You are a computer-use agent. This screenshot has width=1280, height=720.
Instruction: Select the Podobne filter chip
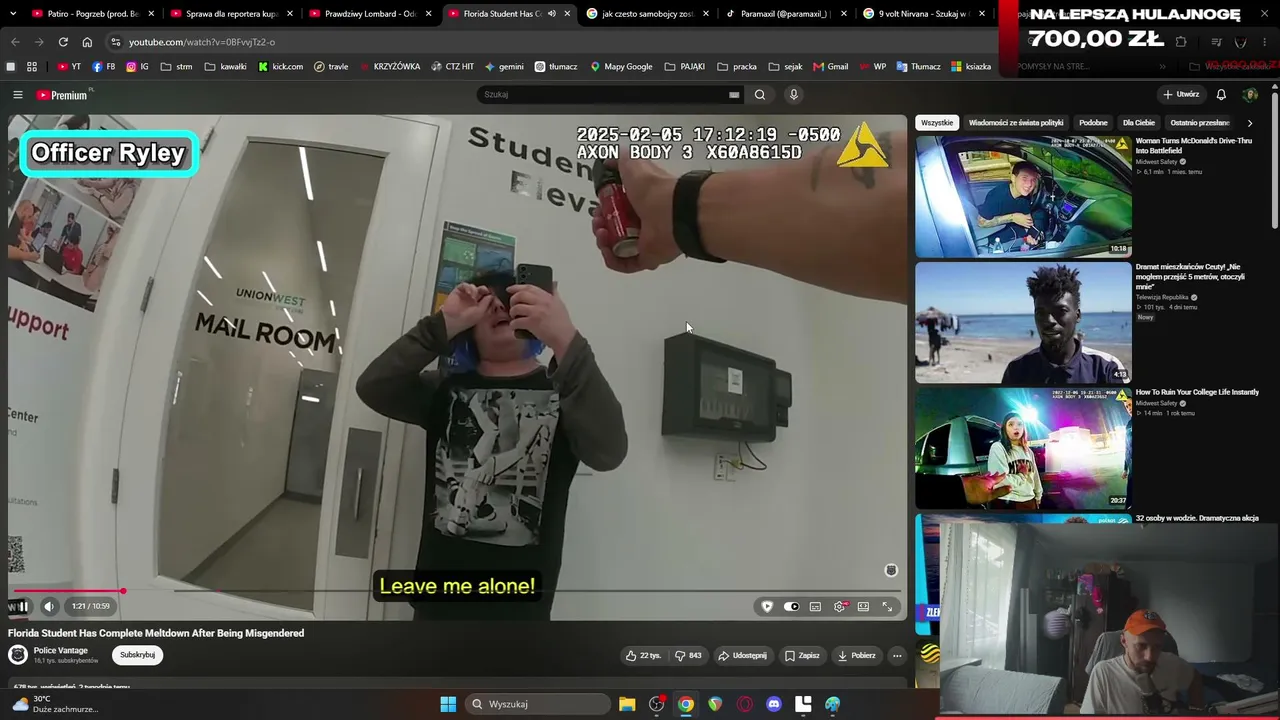(x=1093, y=123)
